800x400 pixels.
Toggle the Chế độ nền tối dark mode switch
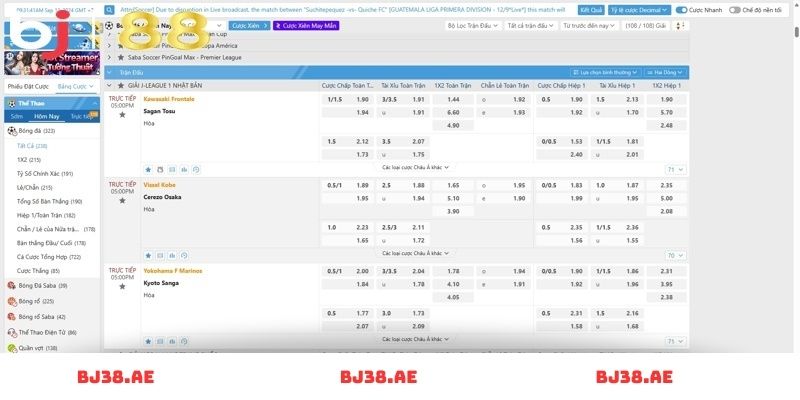[734, 10]
